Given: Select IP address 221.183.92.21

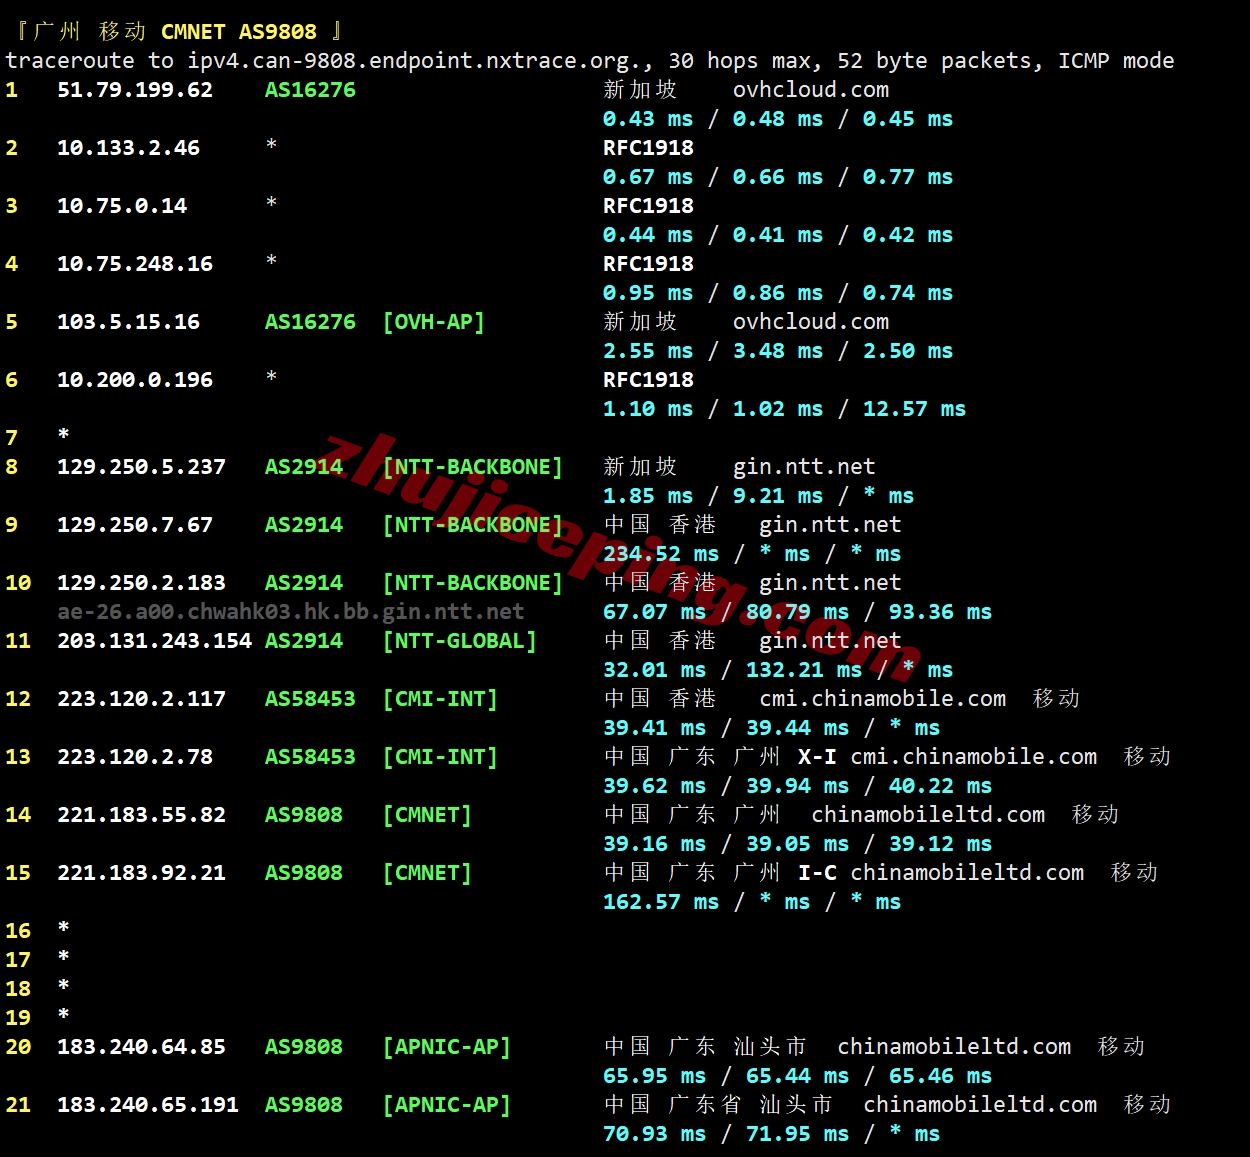Looking at the screenshot, I should 141,873.
